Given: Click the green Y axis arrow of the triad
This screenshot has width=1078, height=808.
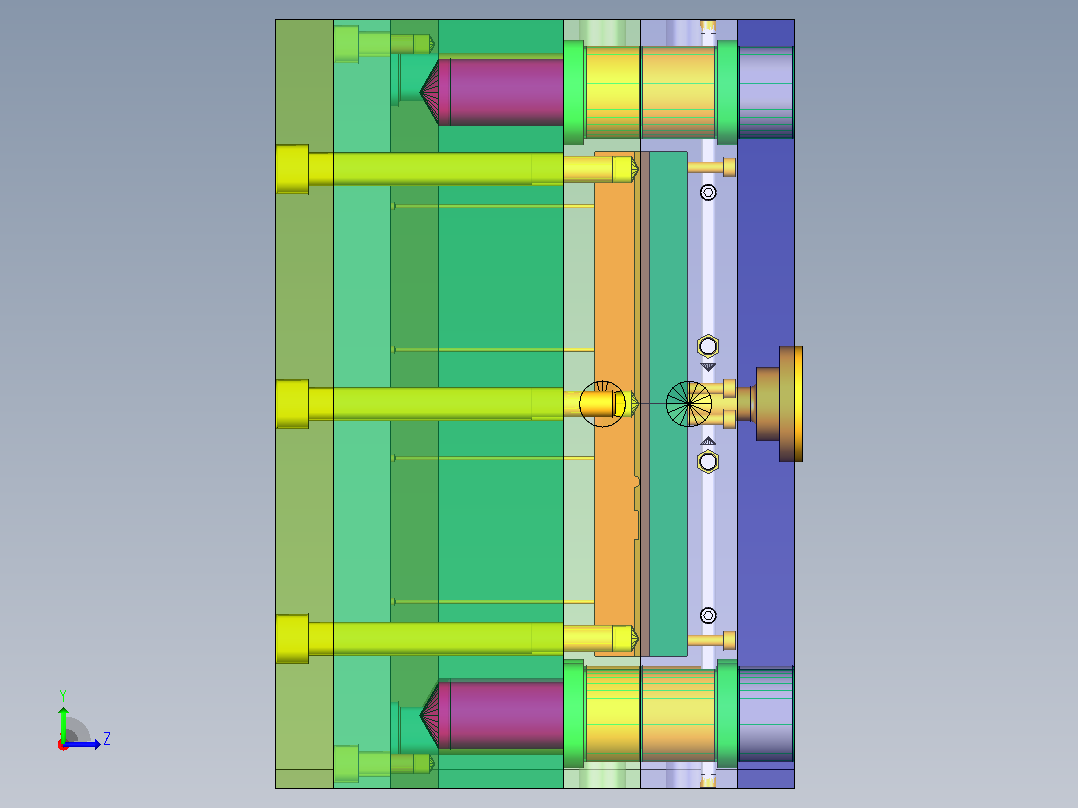Looking at the screenshot, I should coord(63,723).
